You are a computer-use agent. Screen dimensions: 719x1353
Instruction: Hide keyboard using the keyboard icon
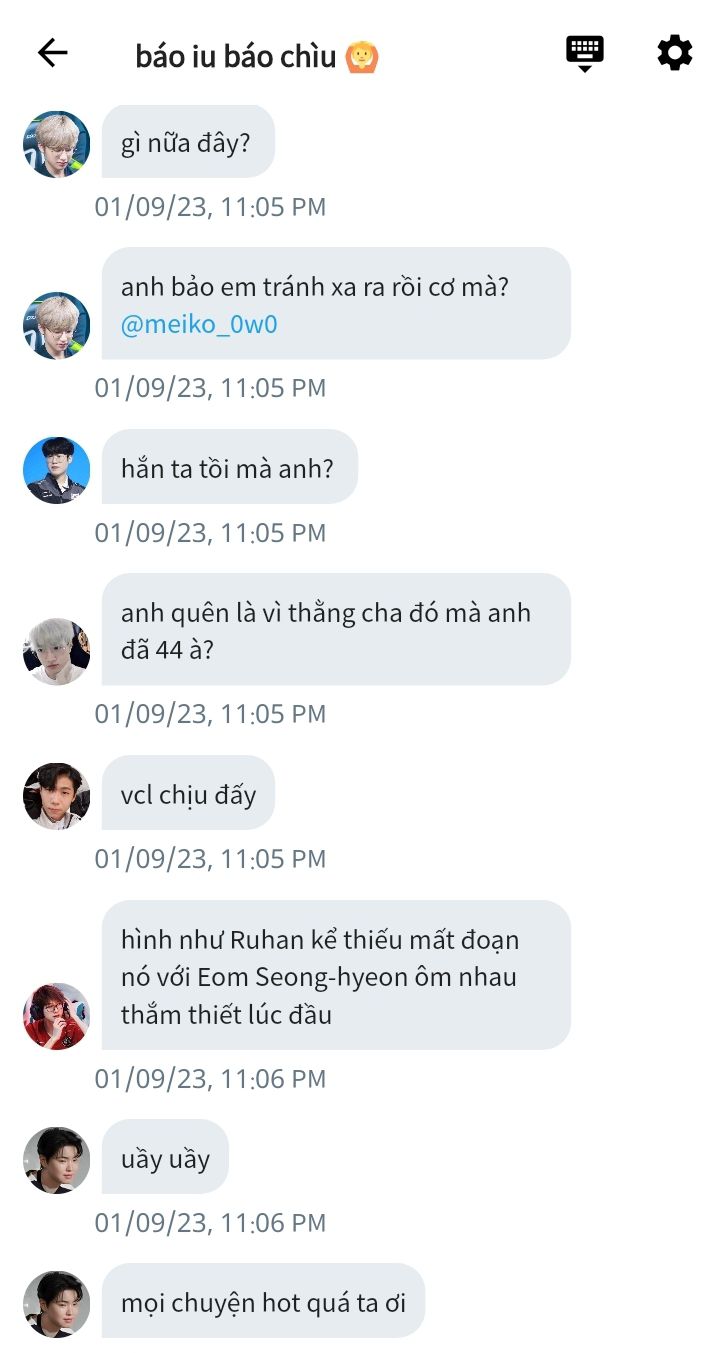pos(585,53)
